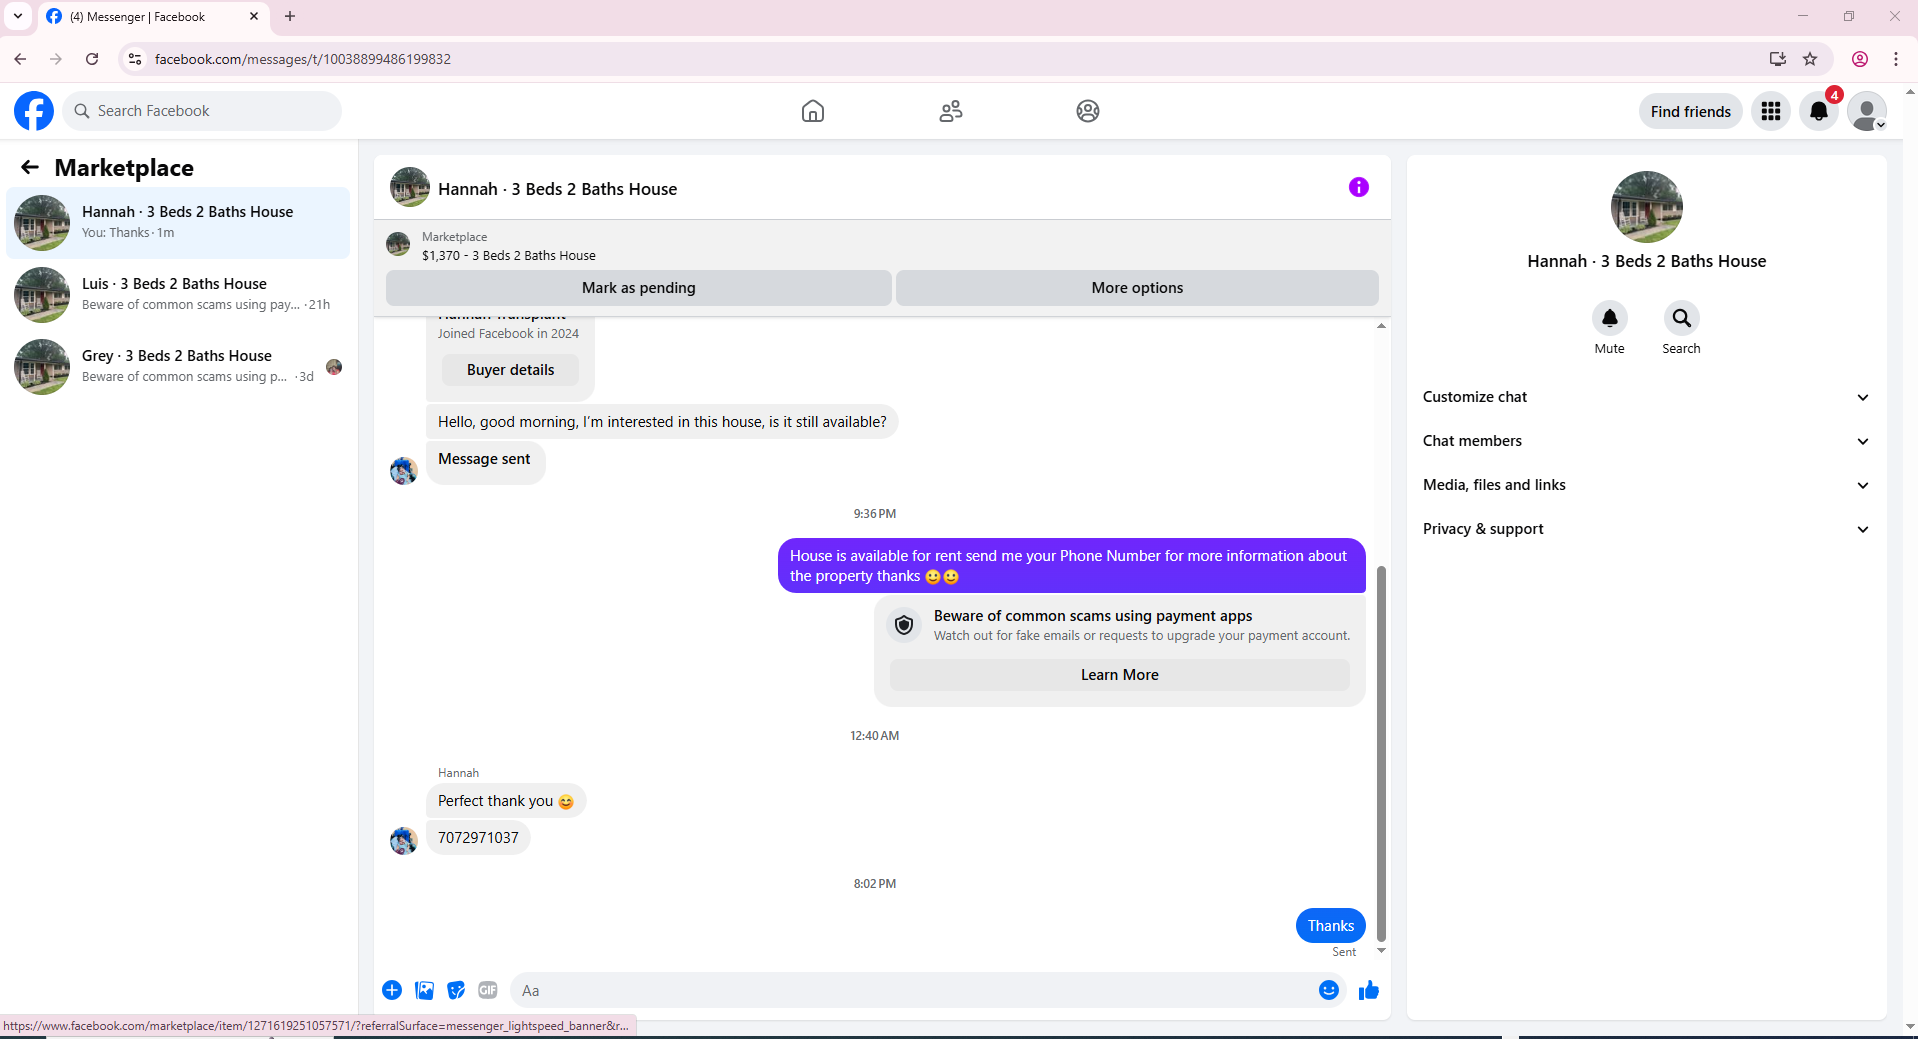Open conversation information purple icon

tap(1358, 187)
